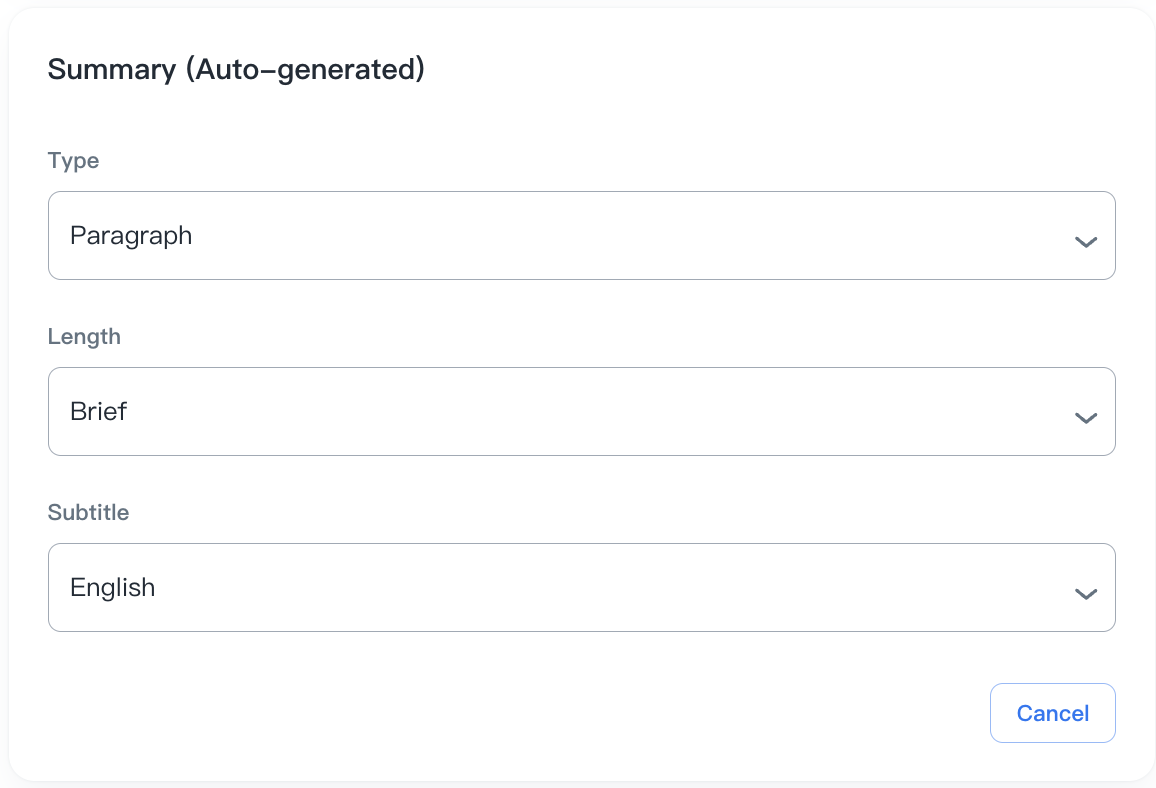Image resolution: width=1156 pixels, height=788 pixels.
Task: Focus the Brief selection box
Action: pyautogui.click(x=581, y=411)
